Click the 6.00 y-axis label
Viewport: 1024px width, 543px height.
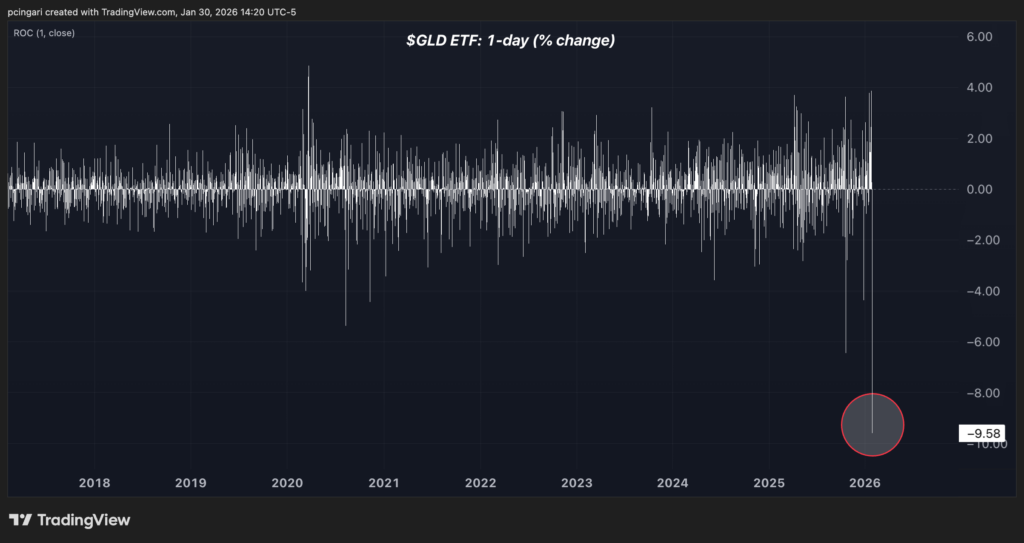(x=978, y=37)
